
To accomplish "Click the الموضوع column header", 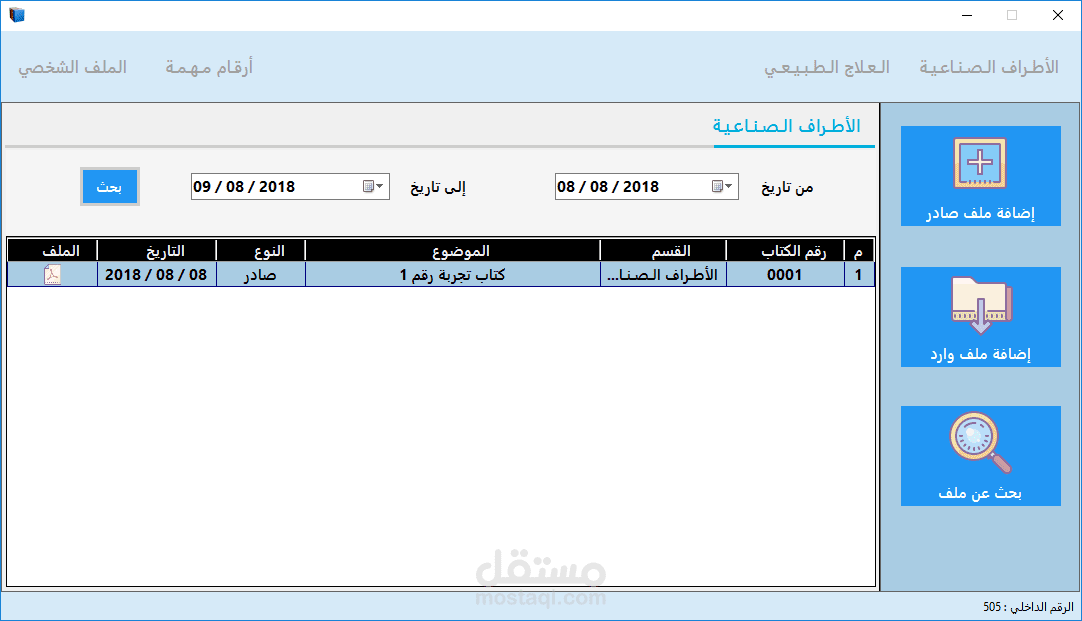I will 453,250.
